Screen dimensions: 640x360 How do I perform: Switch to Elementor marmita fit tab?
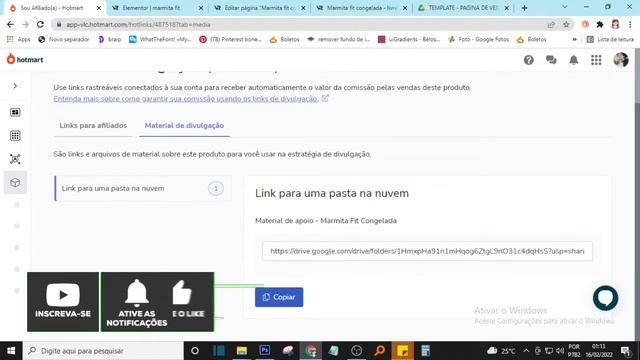pyautogui.click(x=158, y=8)
